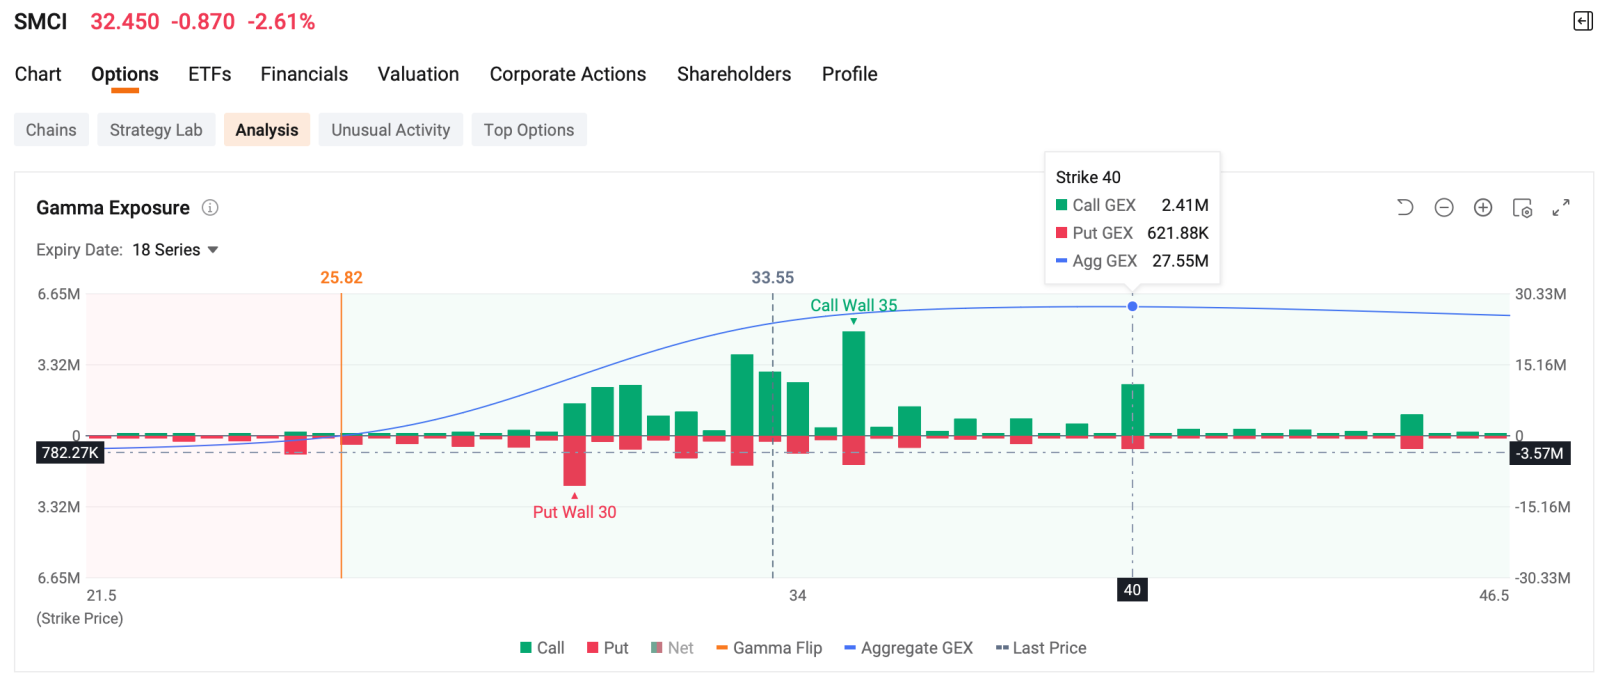The image size is (1600, 678).
Task: Zoom out the Gamma Exposure chart
Action: tap(1444, 207)
